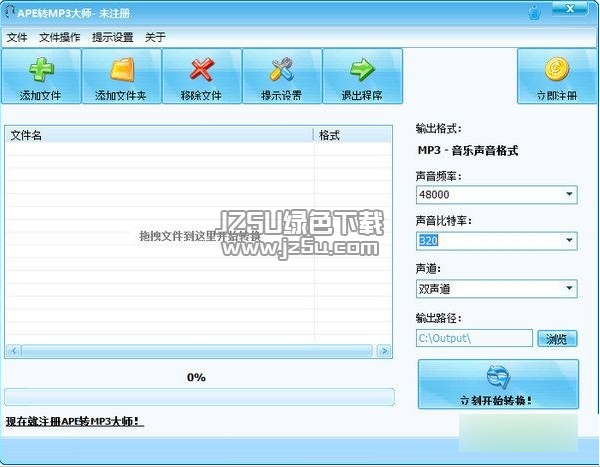Start conversion with 立刻开始转换 button
Screen dimensions: 600x467
pos(498,384)
